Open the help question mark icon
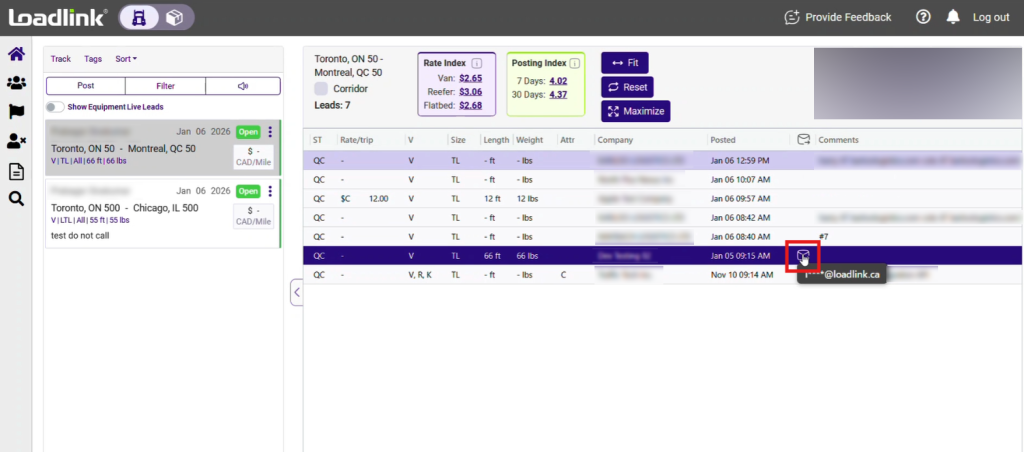Image resolution: width=1024 pixels, height=452 pixels. click(923, 17)
